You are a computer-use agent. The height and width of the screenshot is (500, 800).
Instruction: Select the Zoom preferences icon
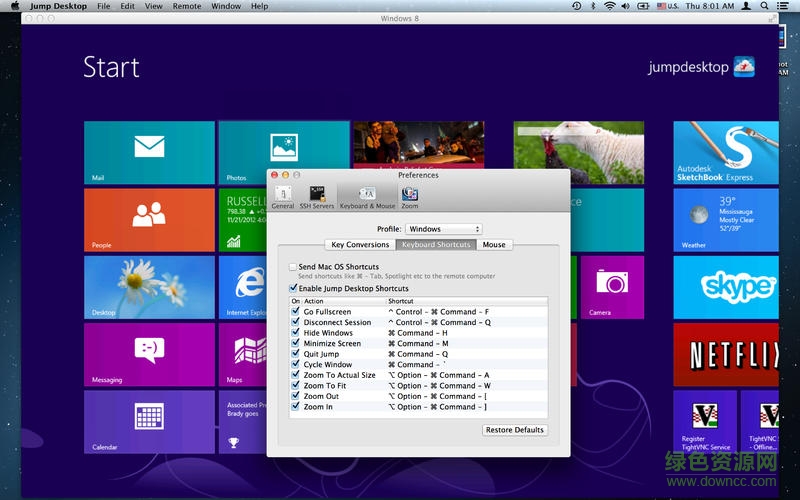point(409,196)
